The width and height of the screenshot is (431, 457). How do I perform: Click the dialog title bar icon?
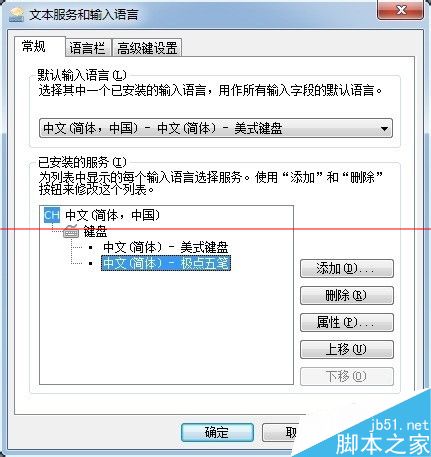click(17, 14)
